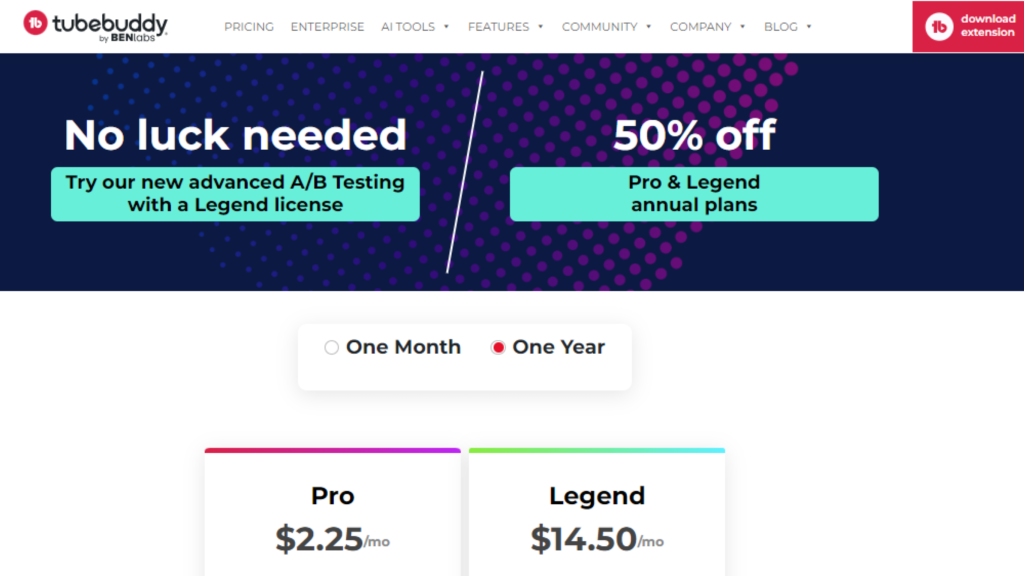Click the Pro & Legend annual plans banner

click(x=694, y=194)
